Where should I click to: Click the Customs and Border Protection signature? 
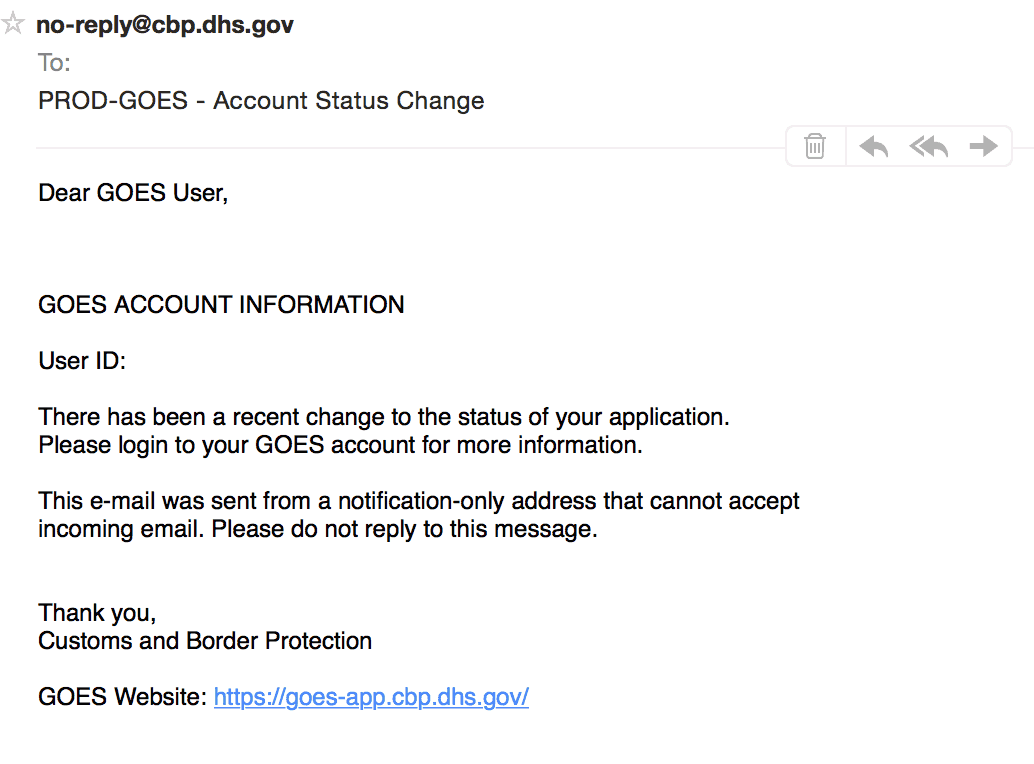pos(205,641)
